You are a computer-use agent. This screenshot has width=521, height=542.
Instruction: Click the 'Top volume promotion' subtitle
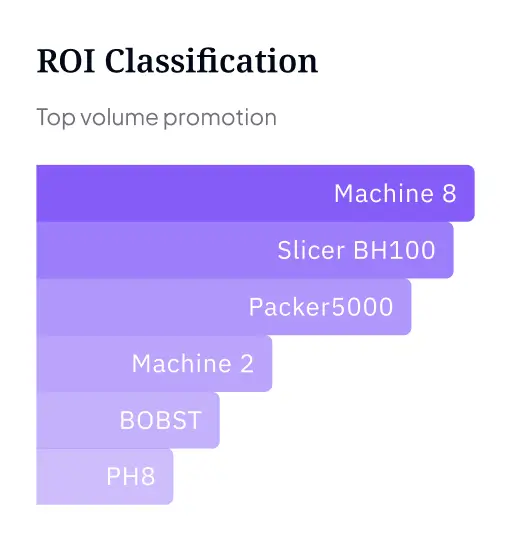[x=157, y=118]
